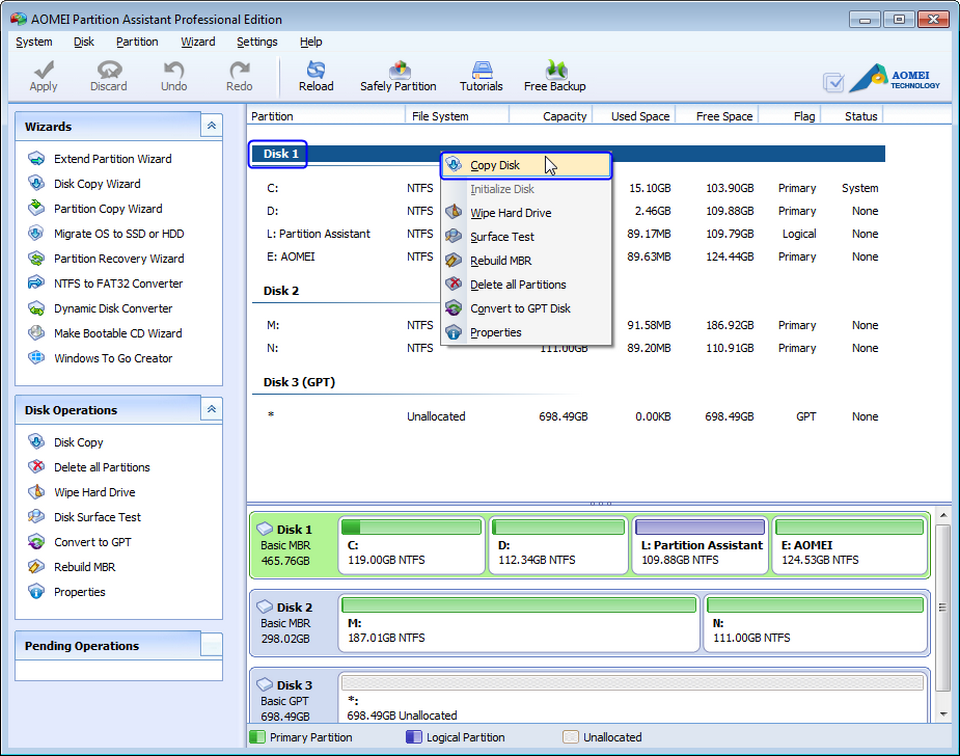Click Wipe Hard Drive in Disk Operations panel
The image size is (960, 756).
[82, 492]
